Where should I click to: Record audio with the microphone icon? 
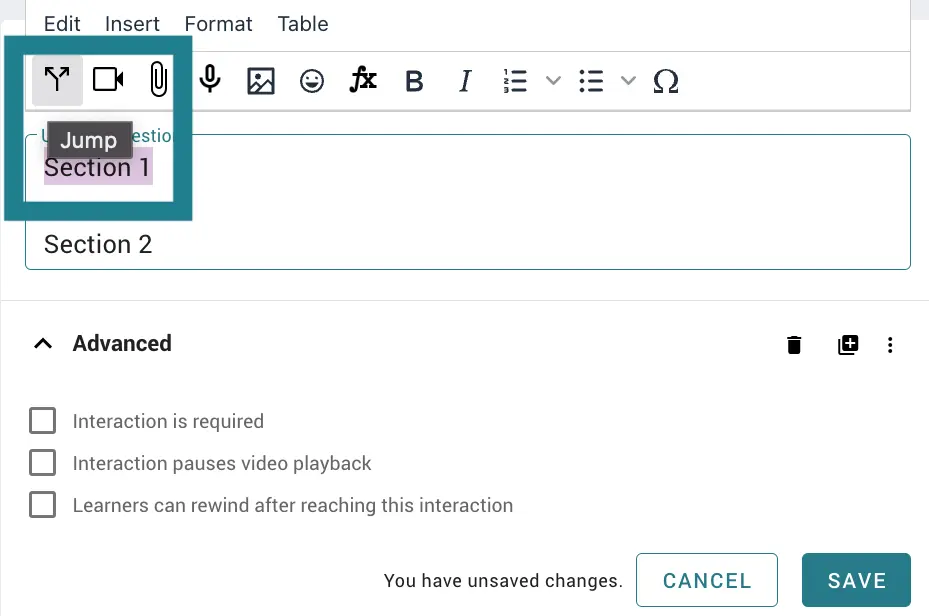coord(210,80)
